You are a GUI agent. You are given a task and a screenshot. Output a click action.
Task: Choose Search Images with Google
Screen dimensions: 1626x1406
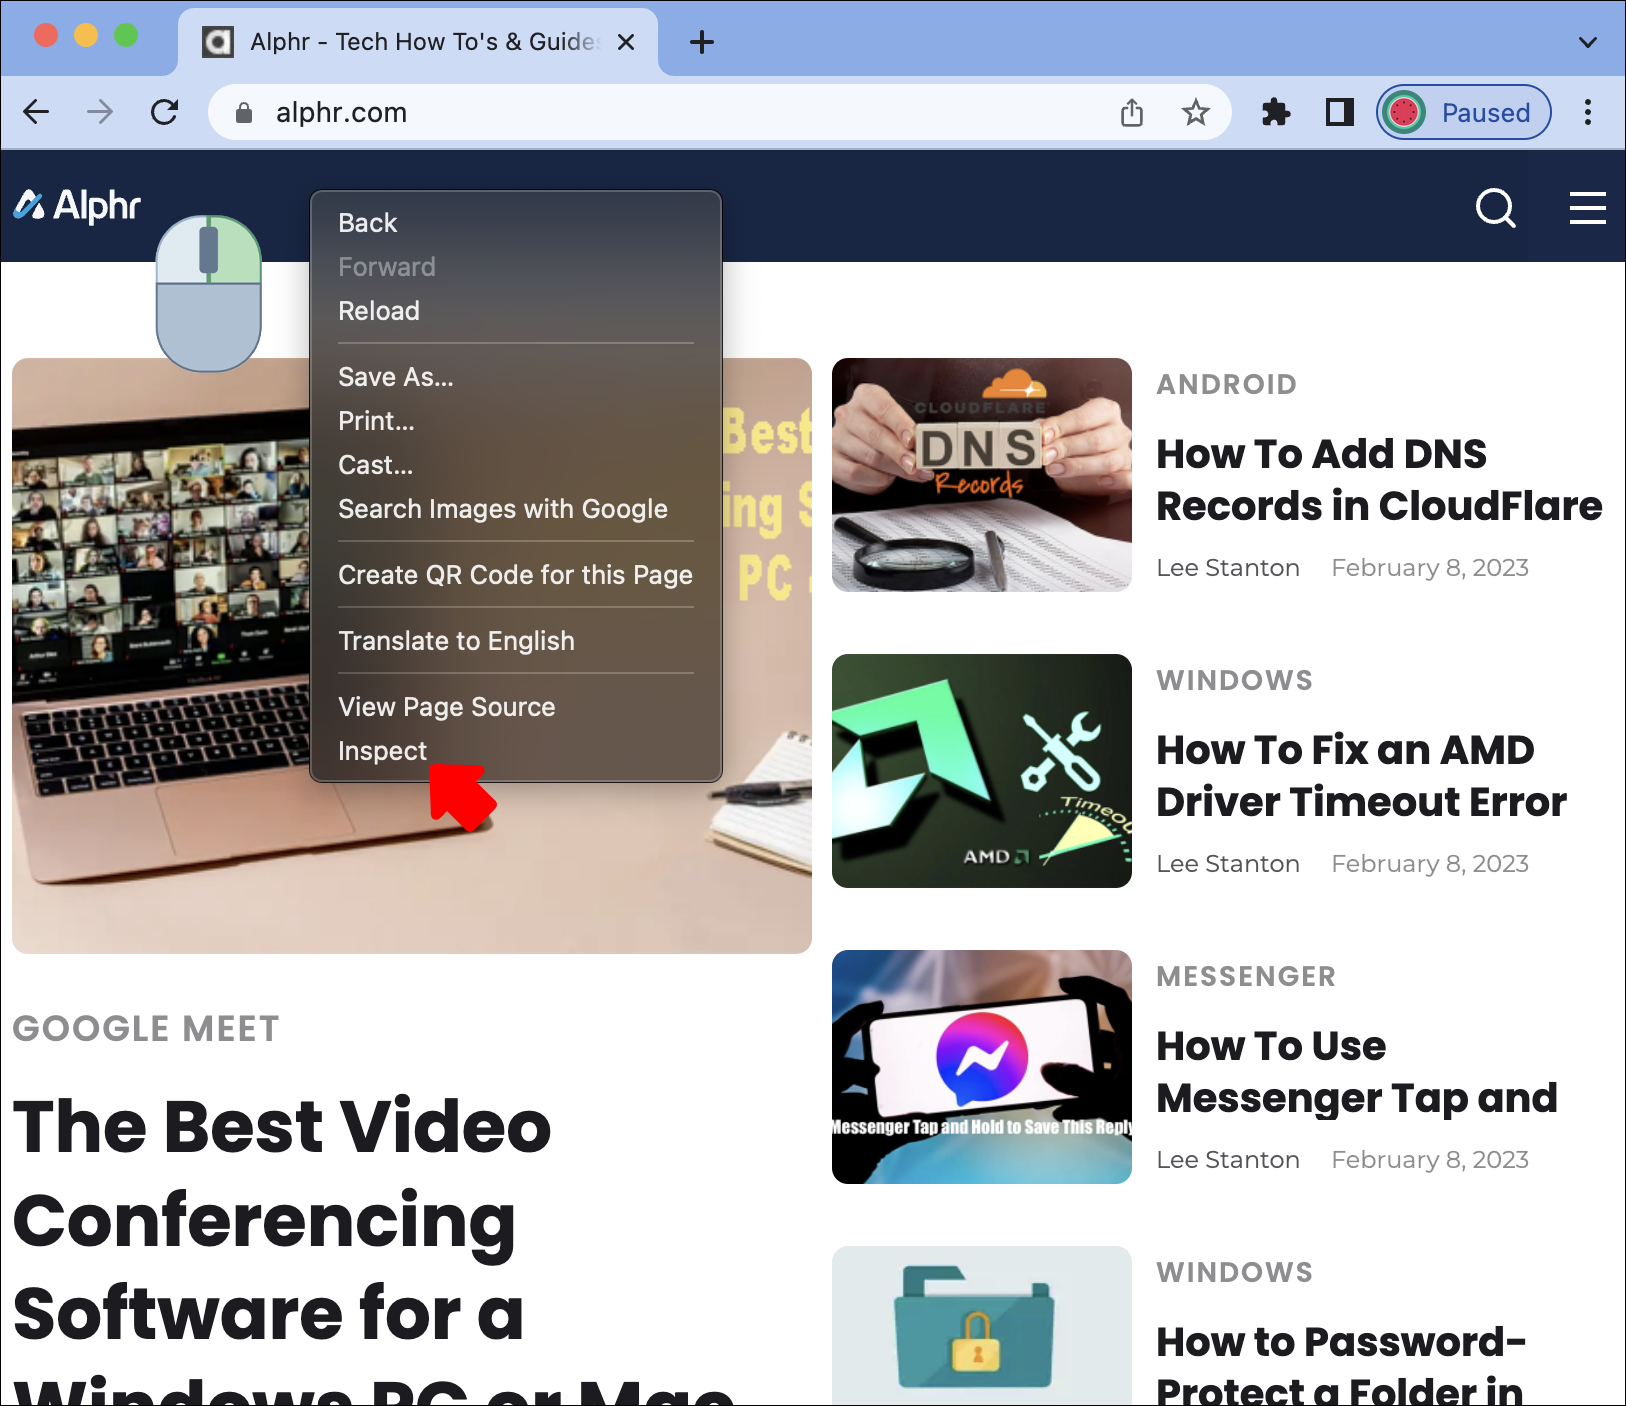tap(516, 509)
